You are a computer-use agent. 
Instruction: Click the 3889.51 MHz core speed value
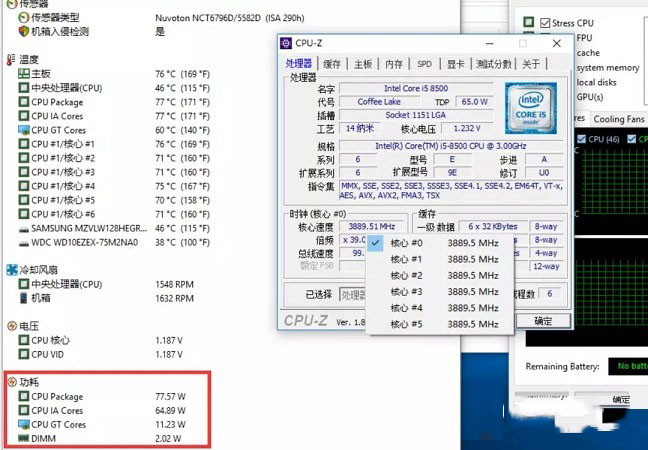tap(371, 226)
